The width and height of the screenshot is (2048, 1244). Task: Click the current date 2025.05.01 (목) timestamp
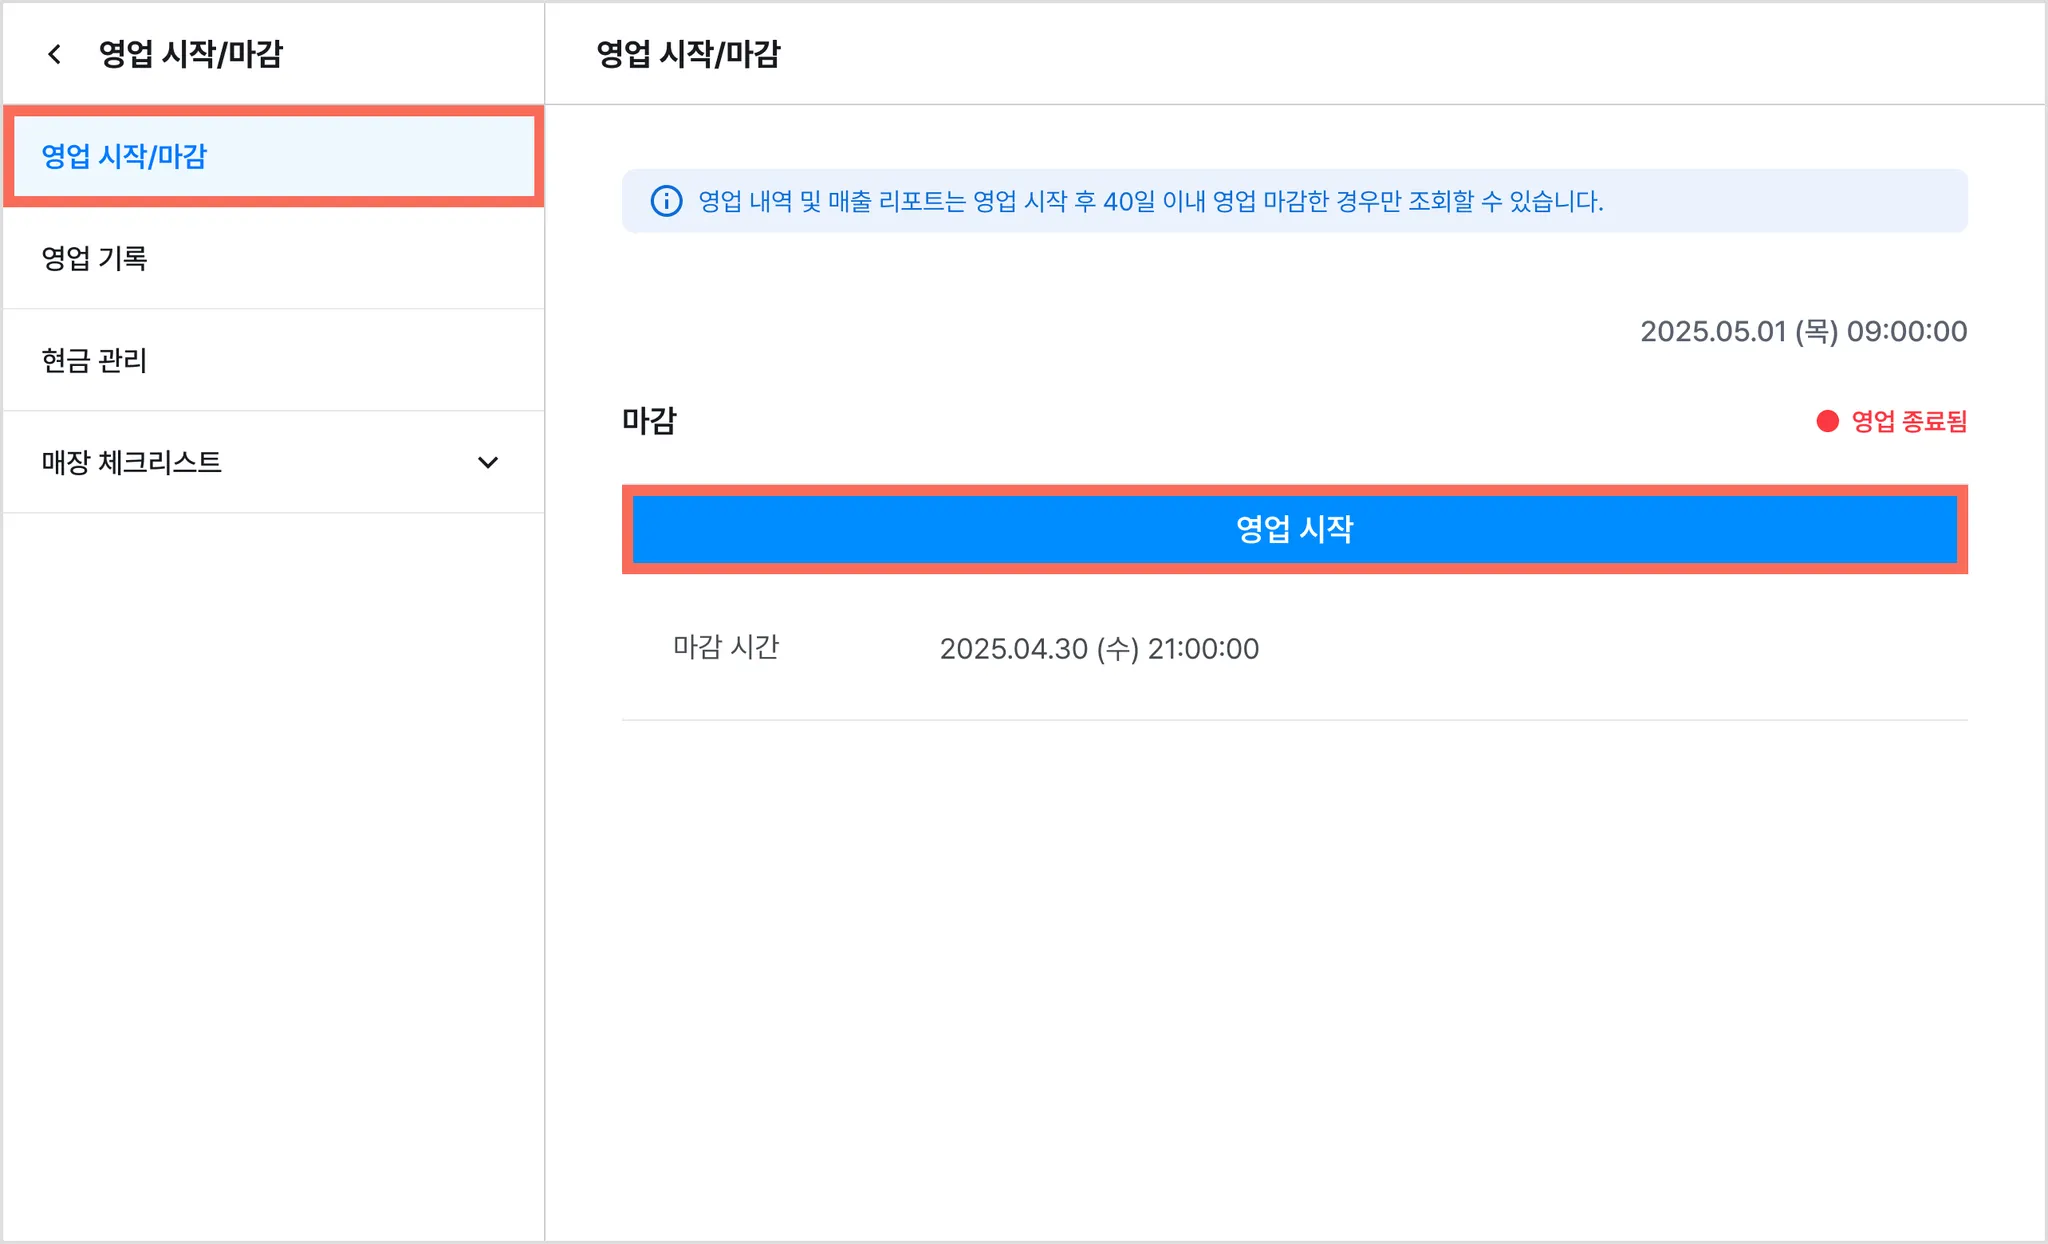click(1803, 331)
